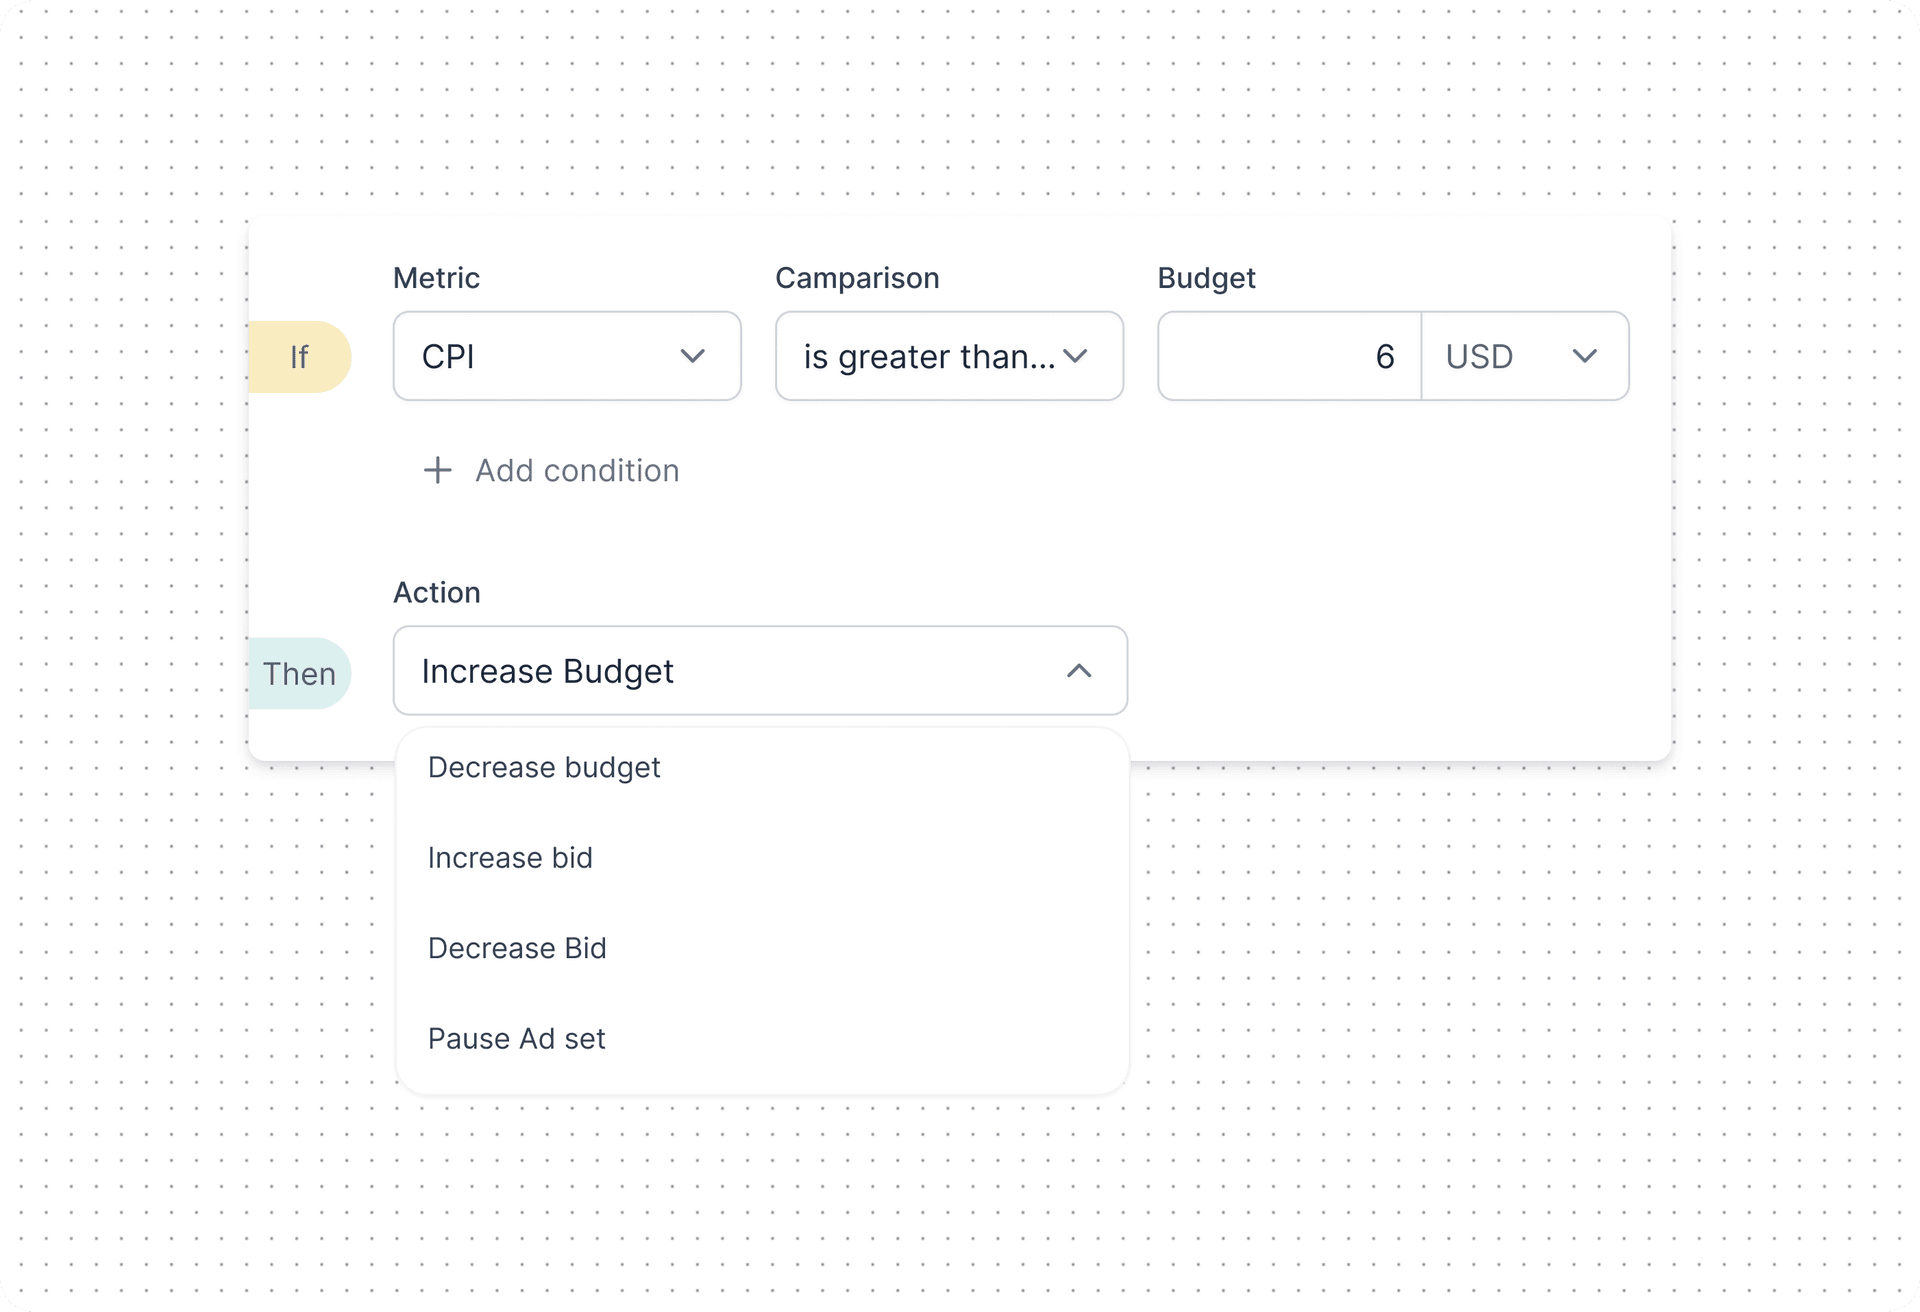Click the 'Budget' field label
The width and height of the screenshot is (1920, 1312).
1206,278
